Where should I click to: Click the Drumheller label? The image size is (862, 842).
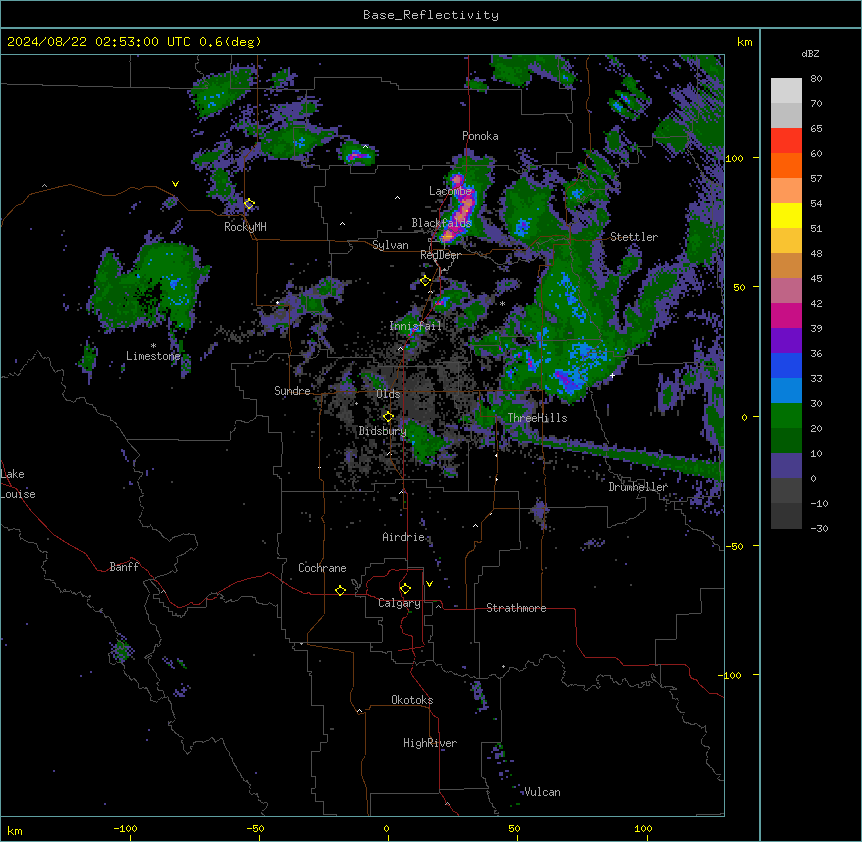(x=638, y=487)
